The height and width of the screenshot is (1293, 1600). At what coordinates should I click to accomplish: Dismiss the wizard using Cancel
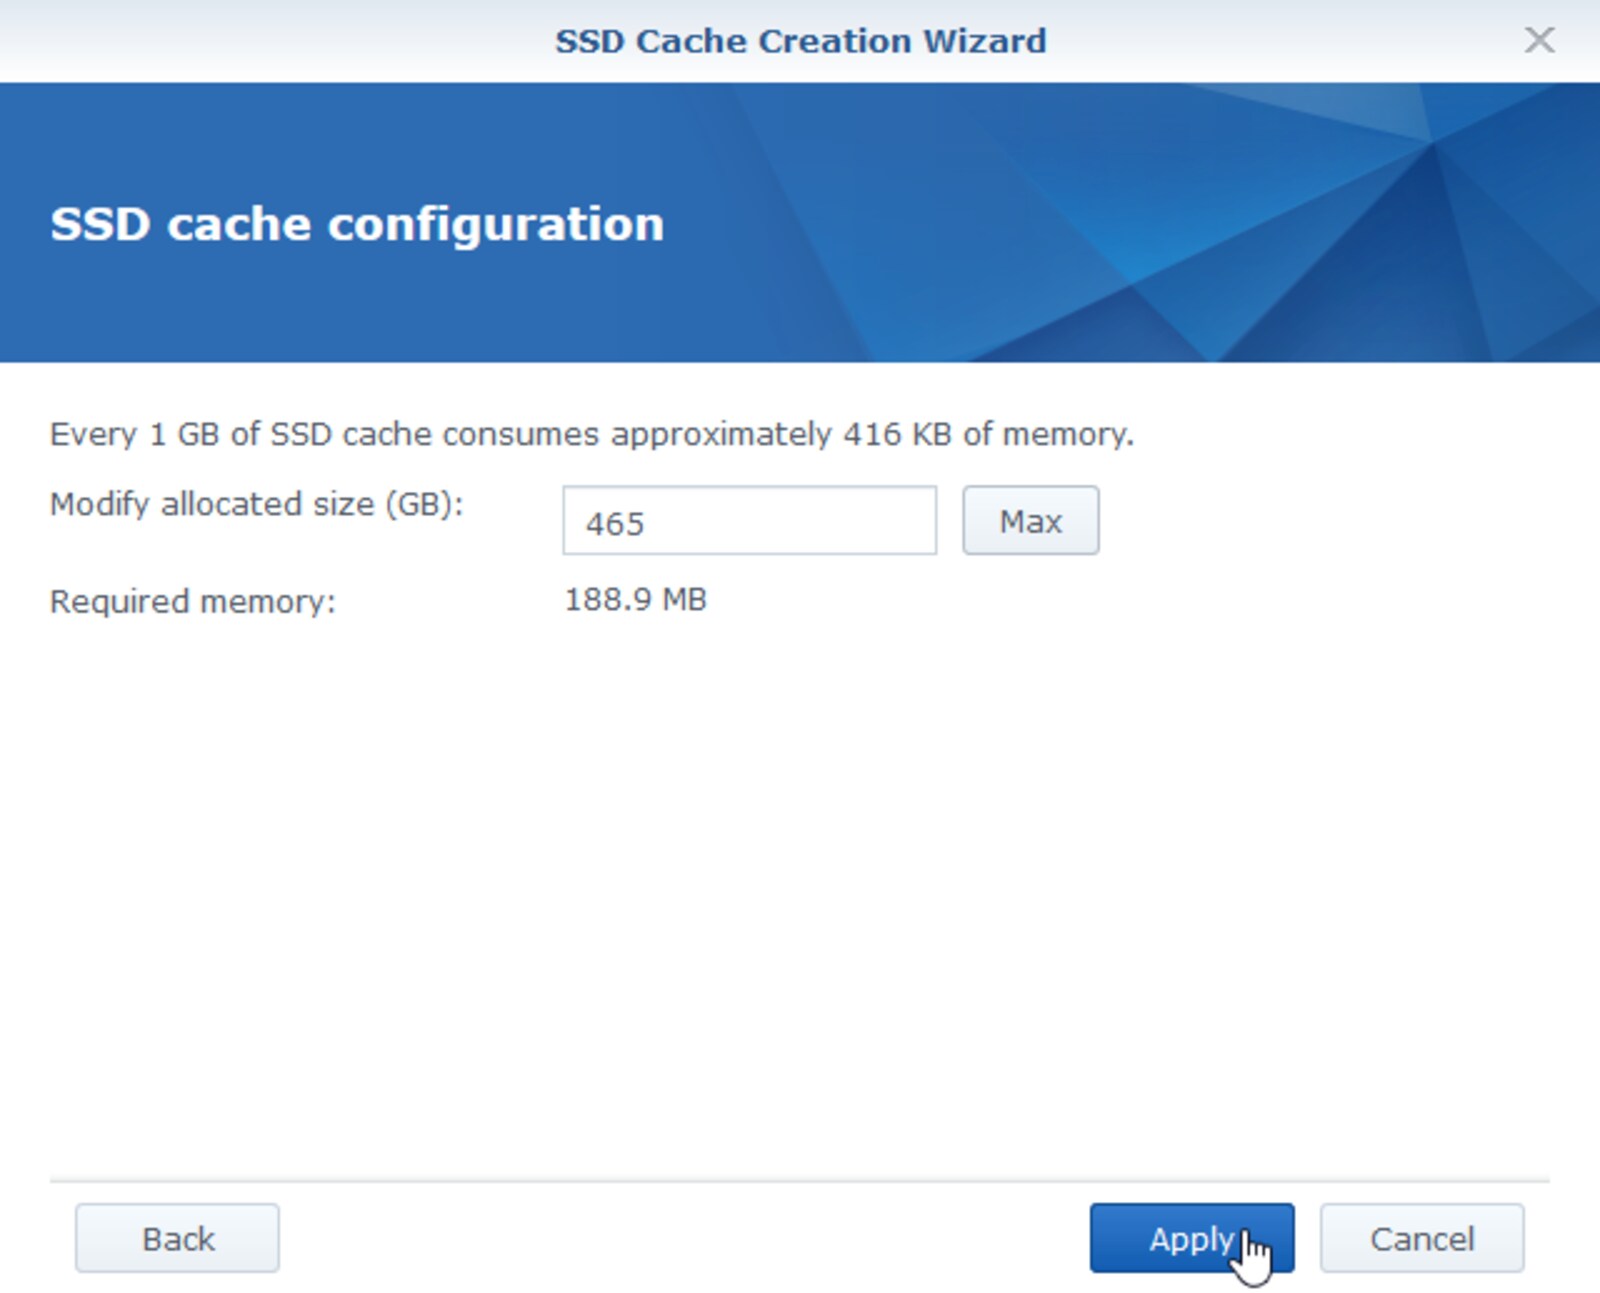1422,1238
